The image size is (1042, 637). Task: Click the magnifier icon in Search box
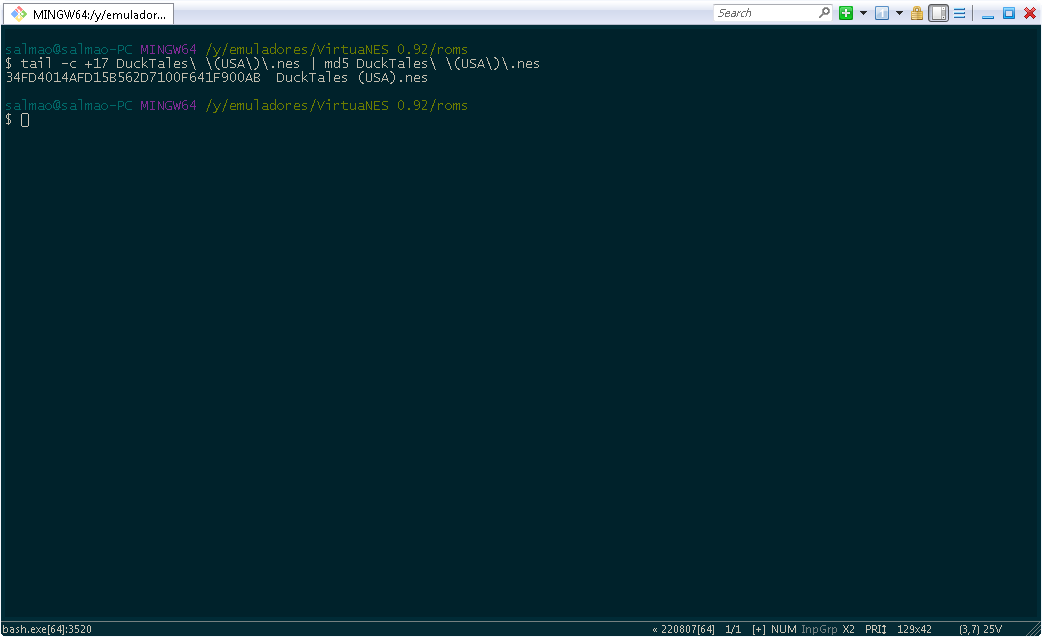pos(824,13)
